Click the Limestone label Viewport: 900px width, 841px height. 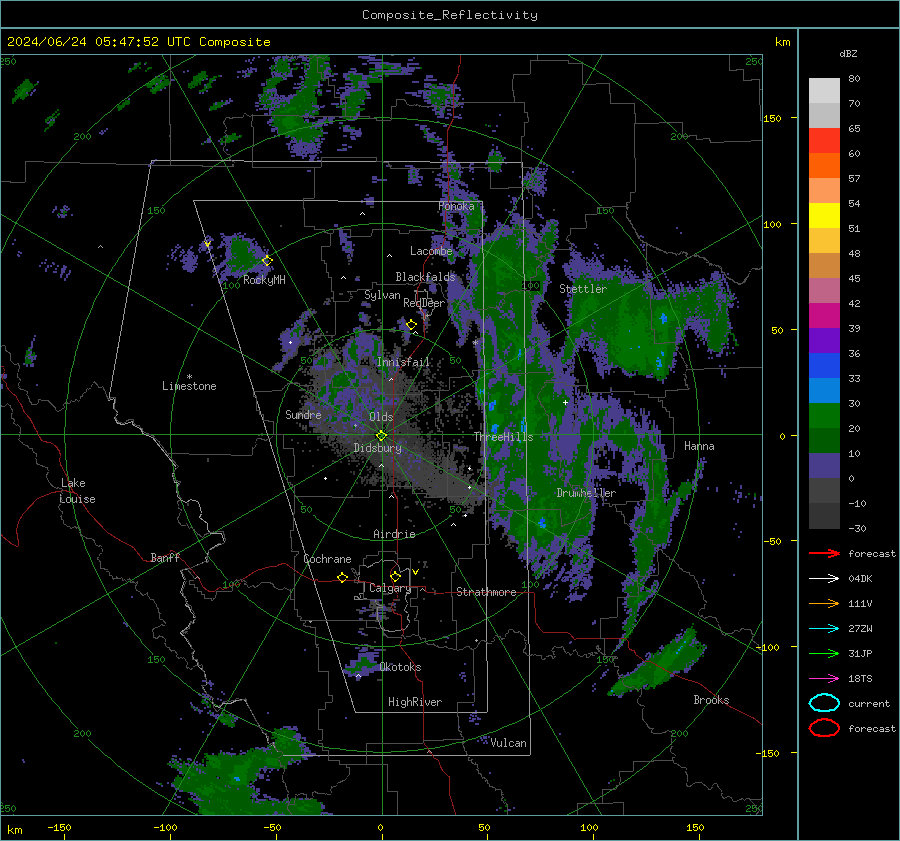(x=189, y=386)
